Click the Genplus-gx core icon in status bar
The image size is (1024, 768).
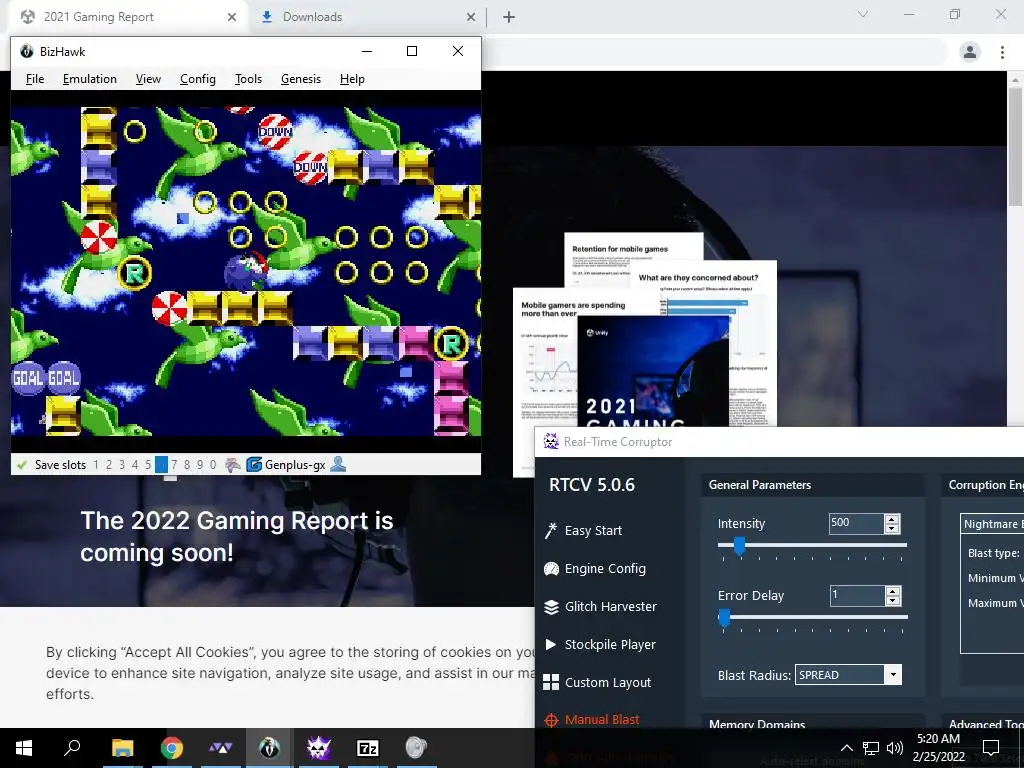[x=253, y=465]
